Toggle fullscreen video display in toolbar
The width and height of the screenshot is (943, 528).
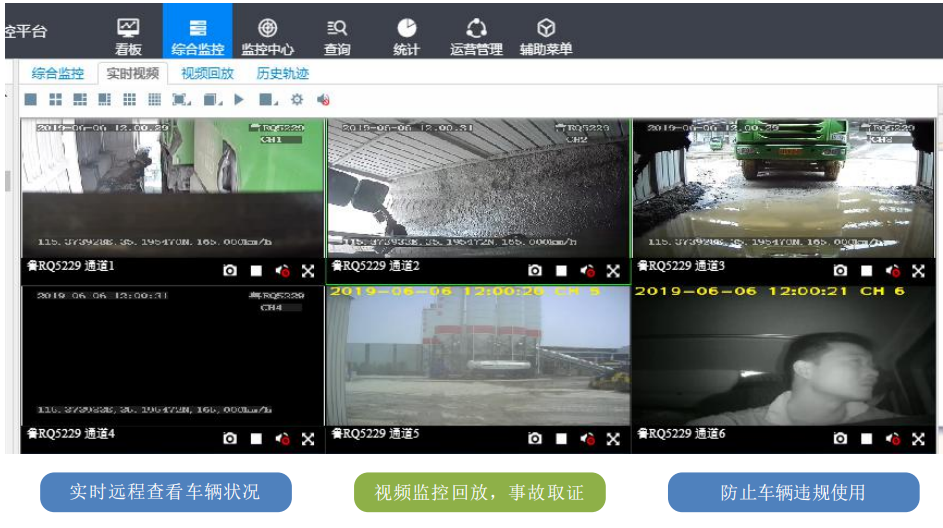pyautogui.click(x=180, y=100)
